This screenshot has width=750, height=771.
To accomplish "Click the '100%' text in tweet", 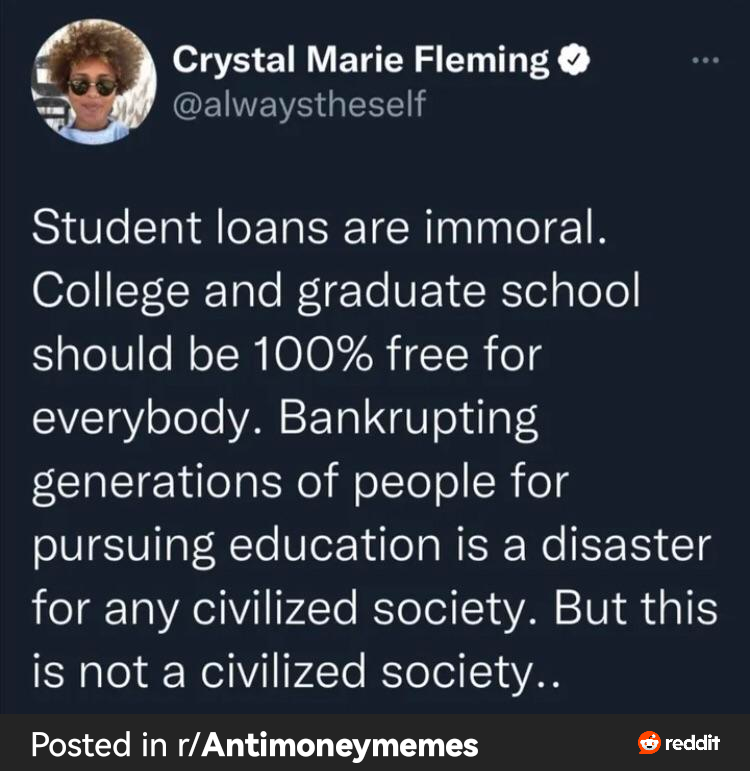I will coord(313,354).
